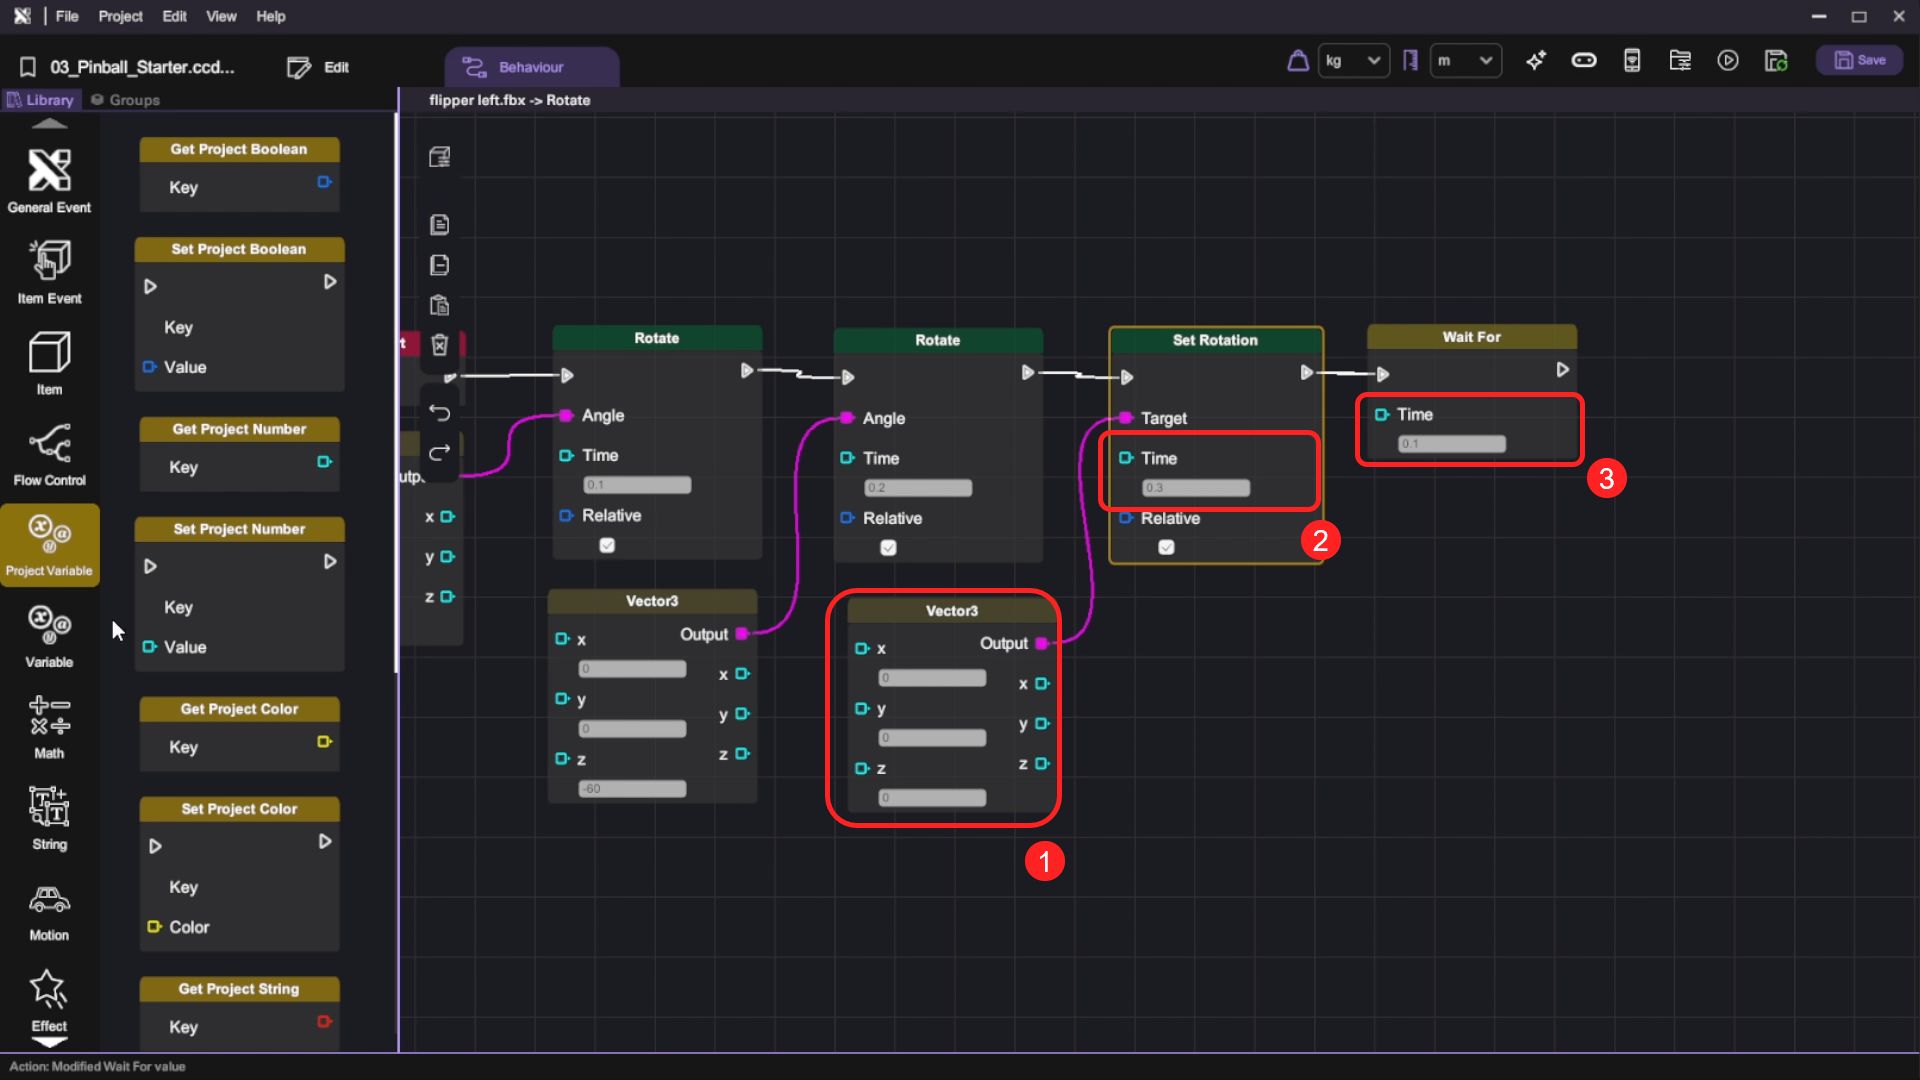
Task: Open the Project menu
Action: pyautogui.click(x=120, y=16)
